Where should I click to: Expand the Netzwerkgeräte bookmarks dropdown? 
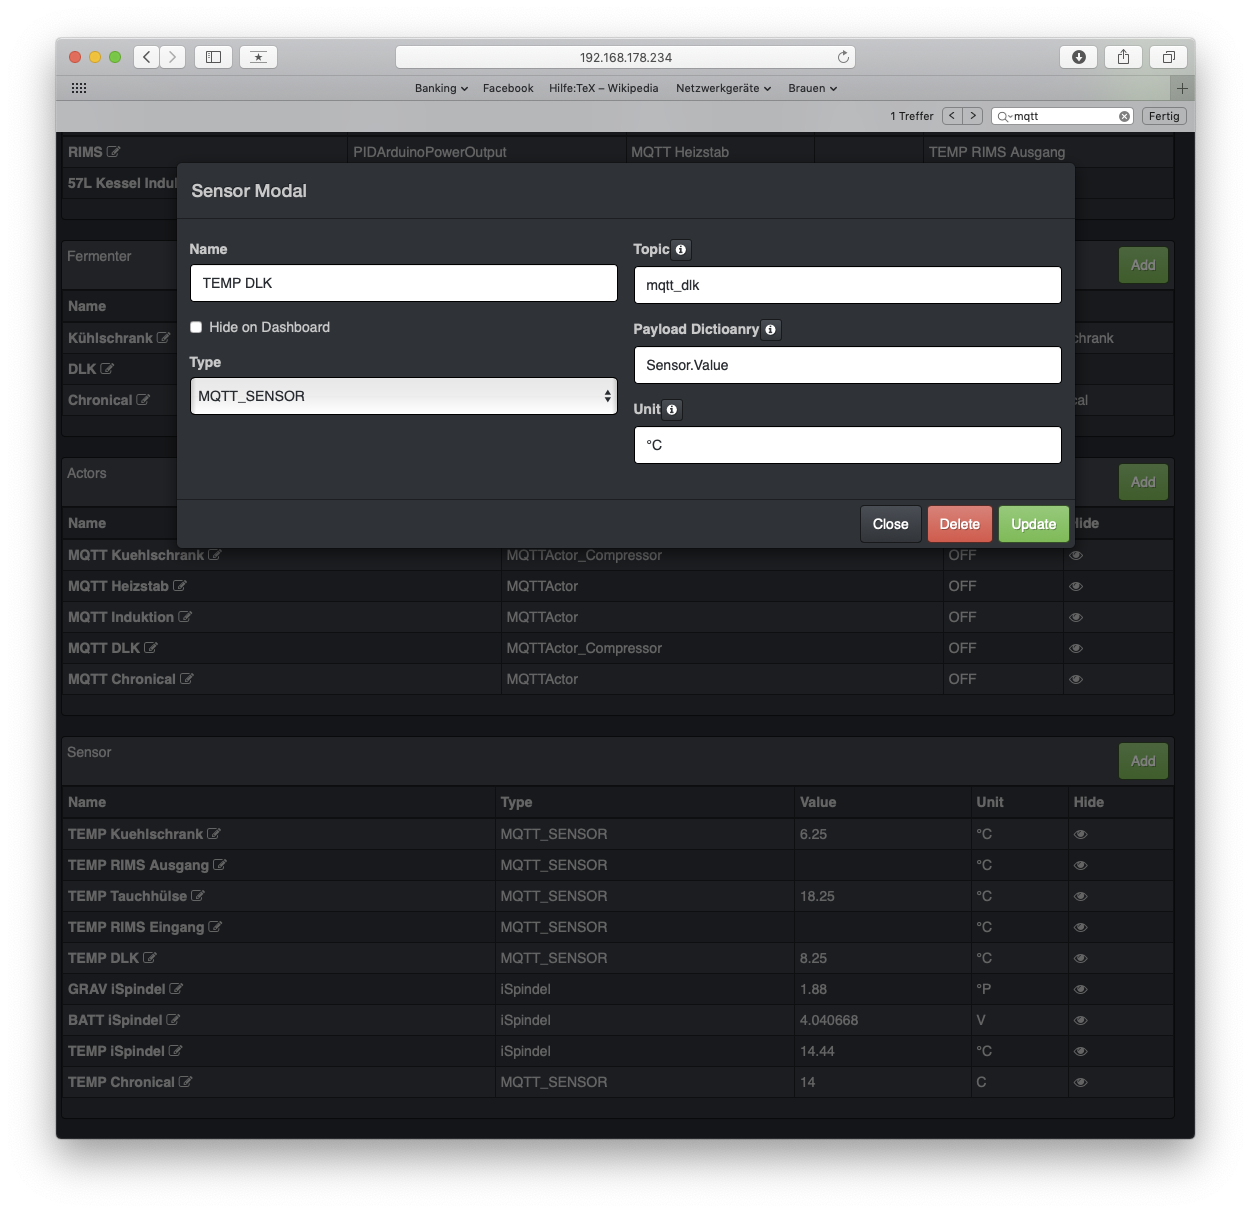(723, 88)
